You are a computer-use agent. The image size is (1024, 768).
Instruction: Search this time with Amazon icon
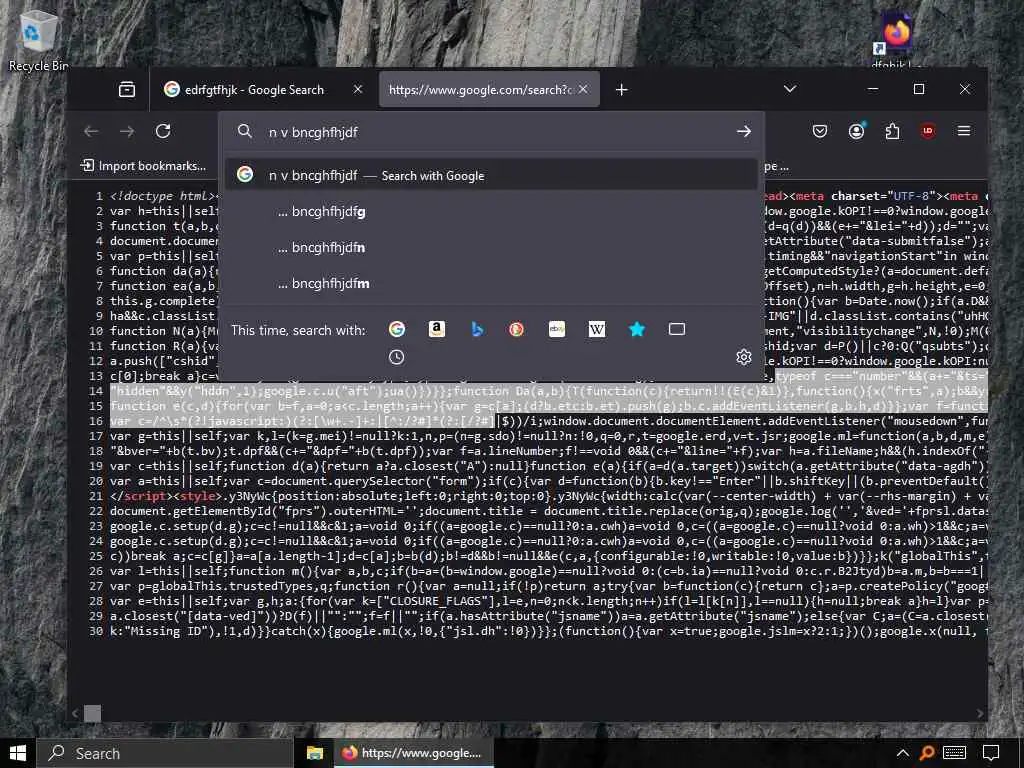click(x=437, y=329)
